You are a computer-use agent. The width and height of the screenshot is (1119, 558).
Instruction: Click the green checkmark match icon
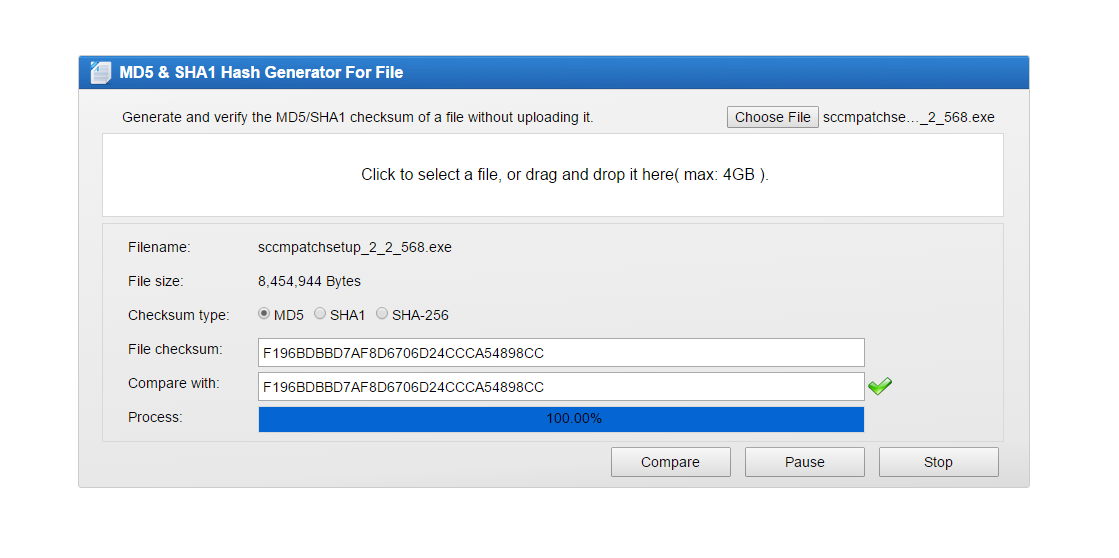880,386
